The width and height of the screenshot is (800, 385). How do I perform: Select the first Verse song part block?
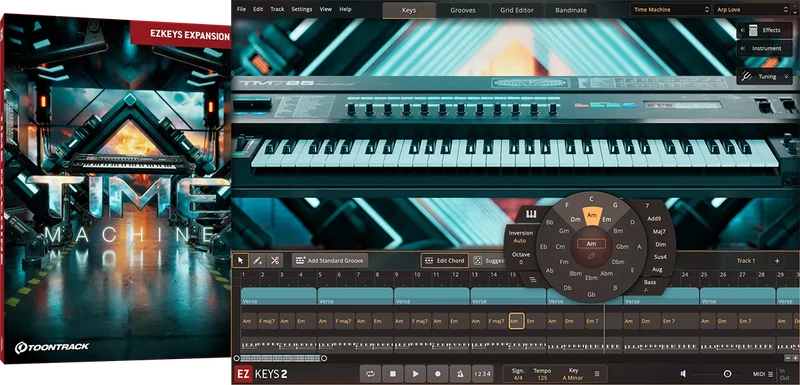(279, 296)
